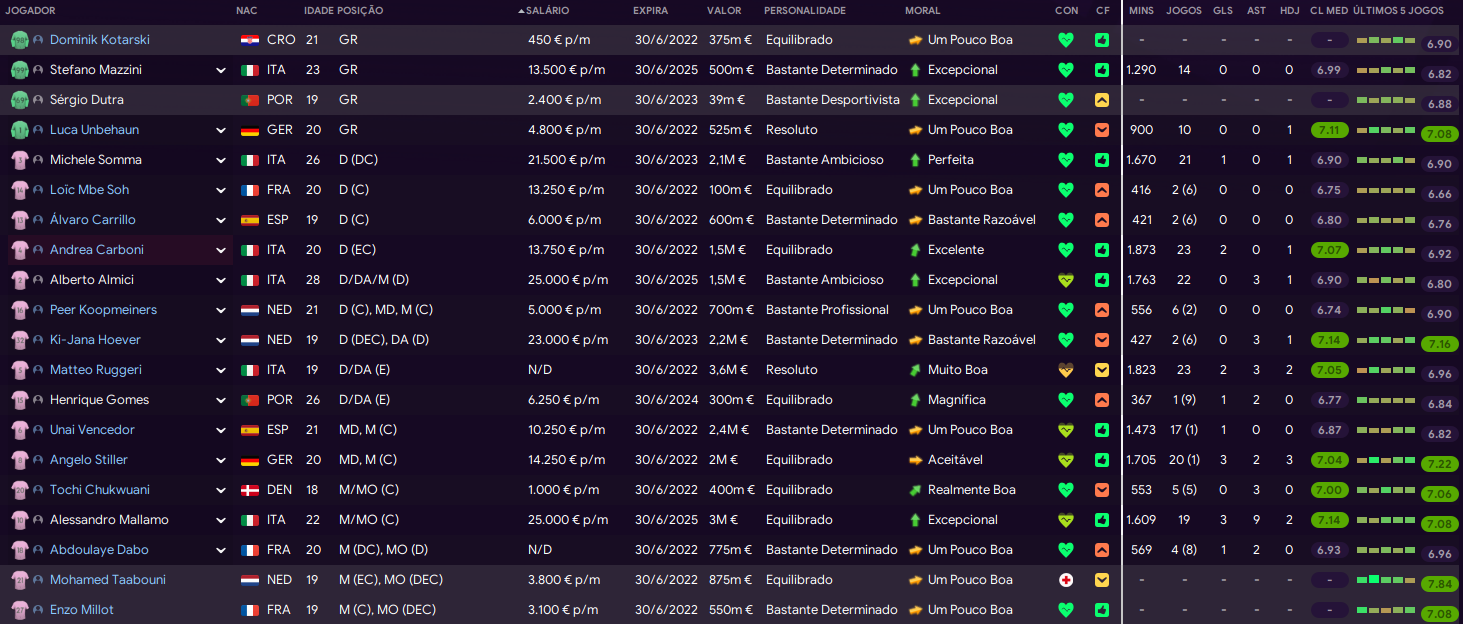Expand the chevron beside Abdoulaye Dabo
Viewport: 1463px width, 624px height.
(221, 550)
